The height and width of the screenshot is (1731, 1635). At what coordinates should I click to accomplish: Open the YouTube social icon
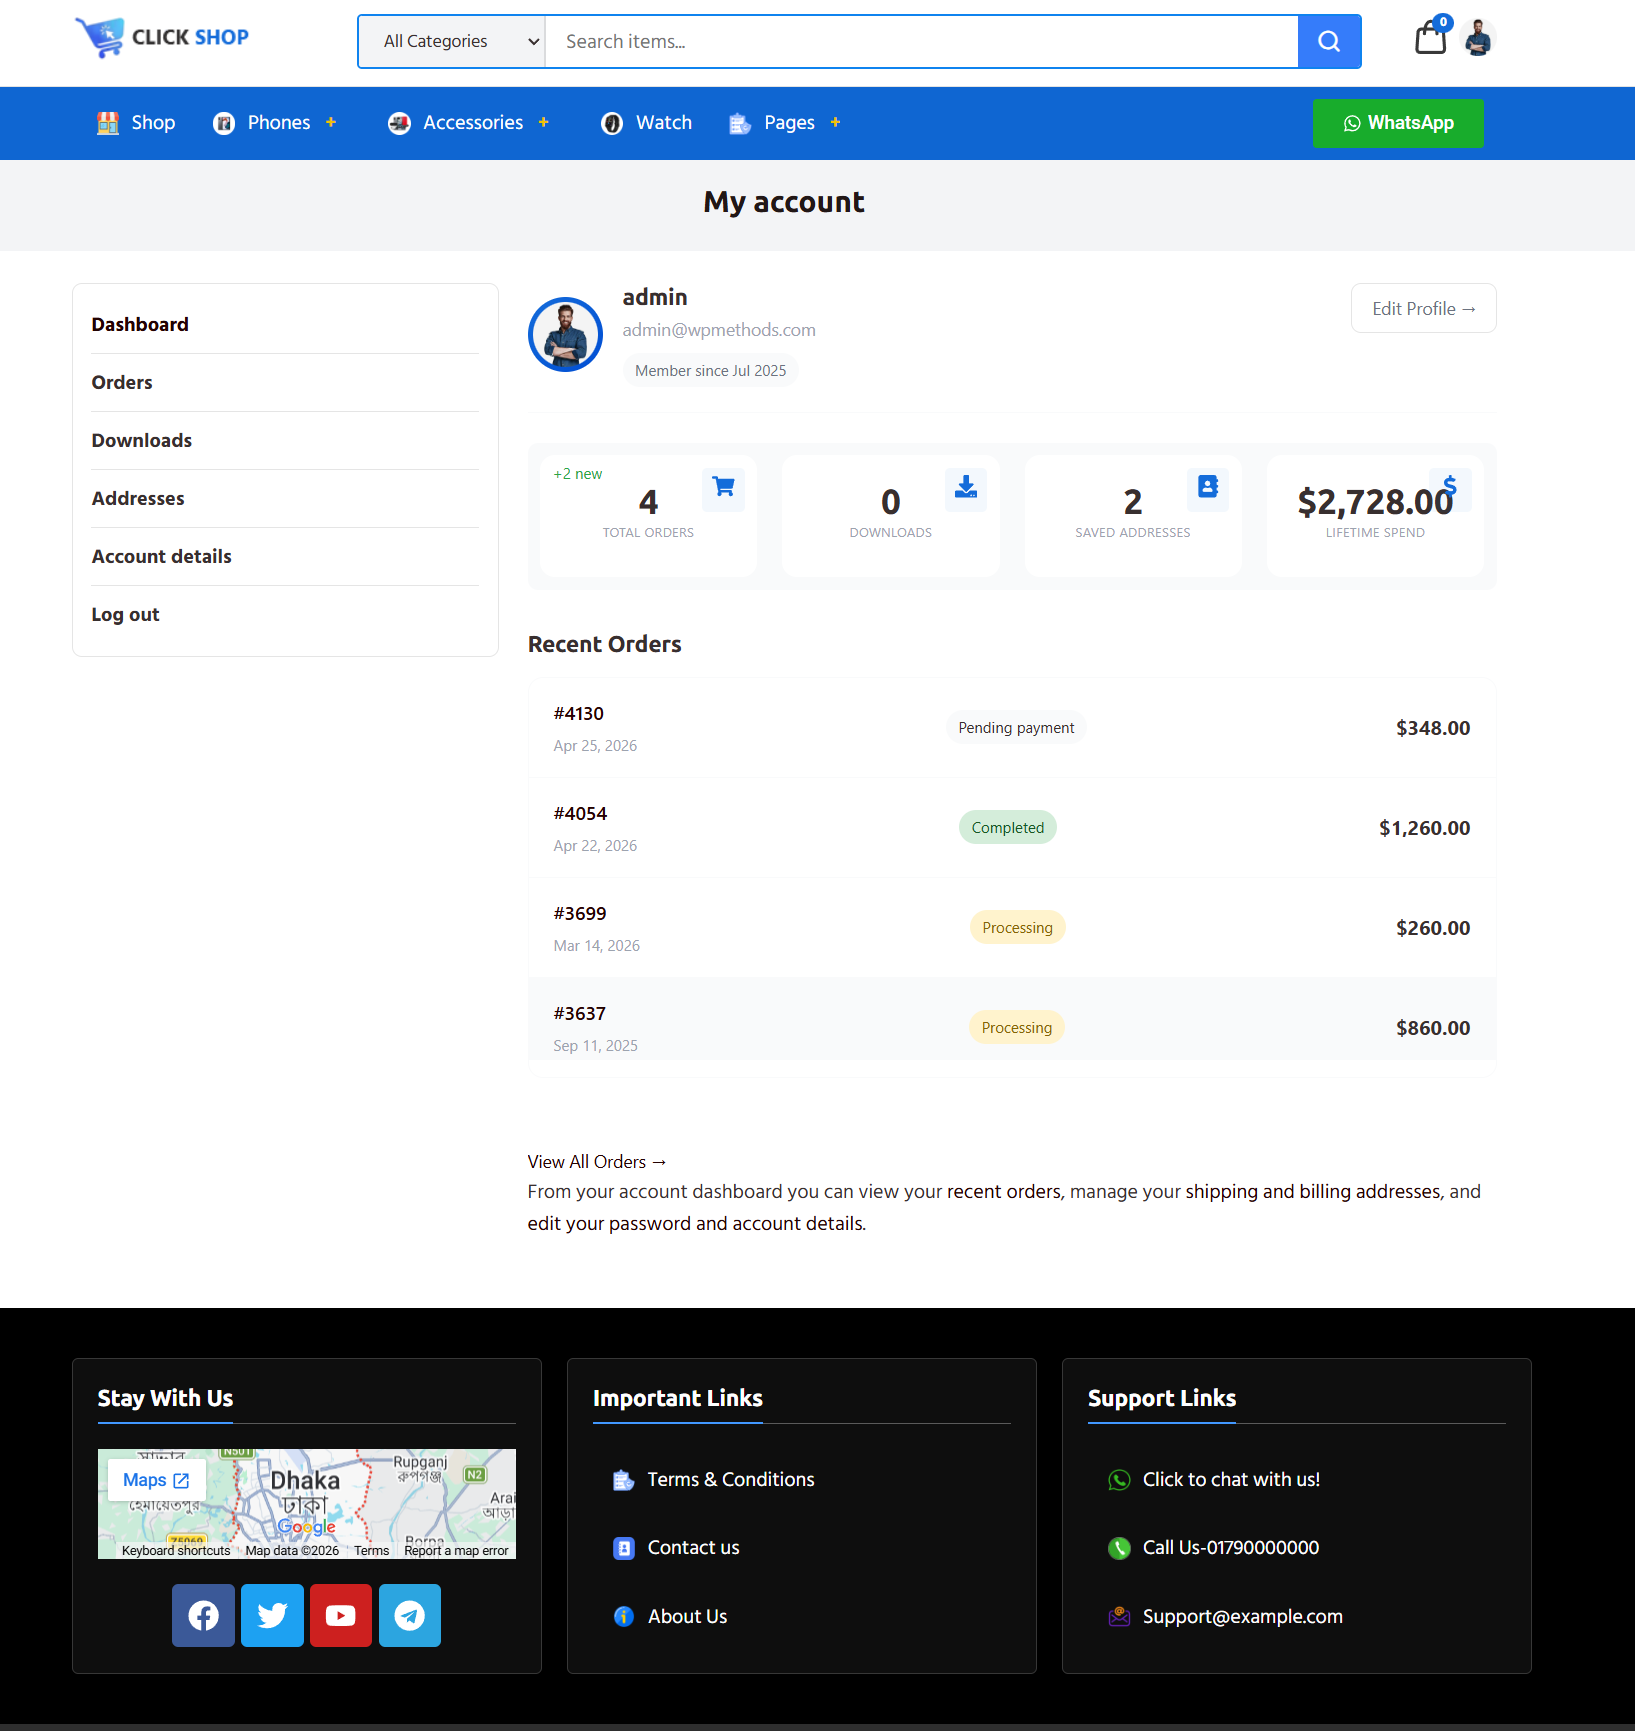(x=341, y=1615)
